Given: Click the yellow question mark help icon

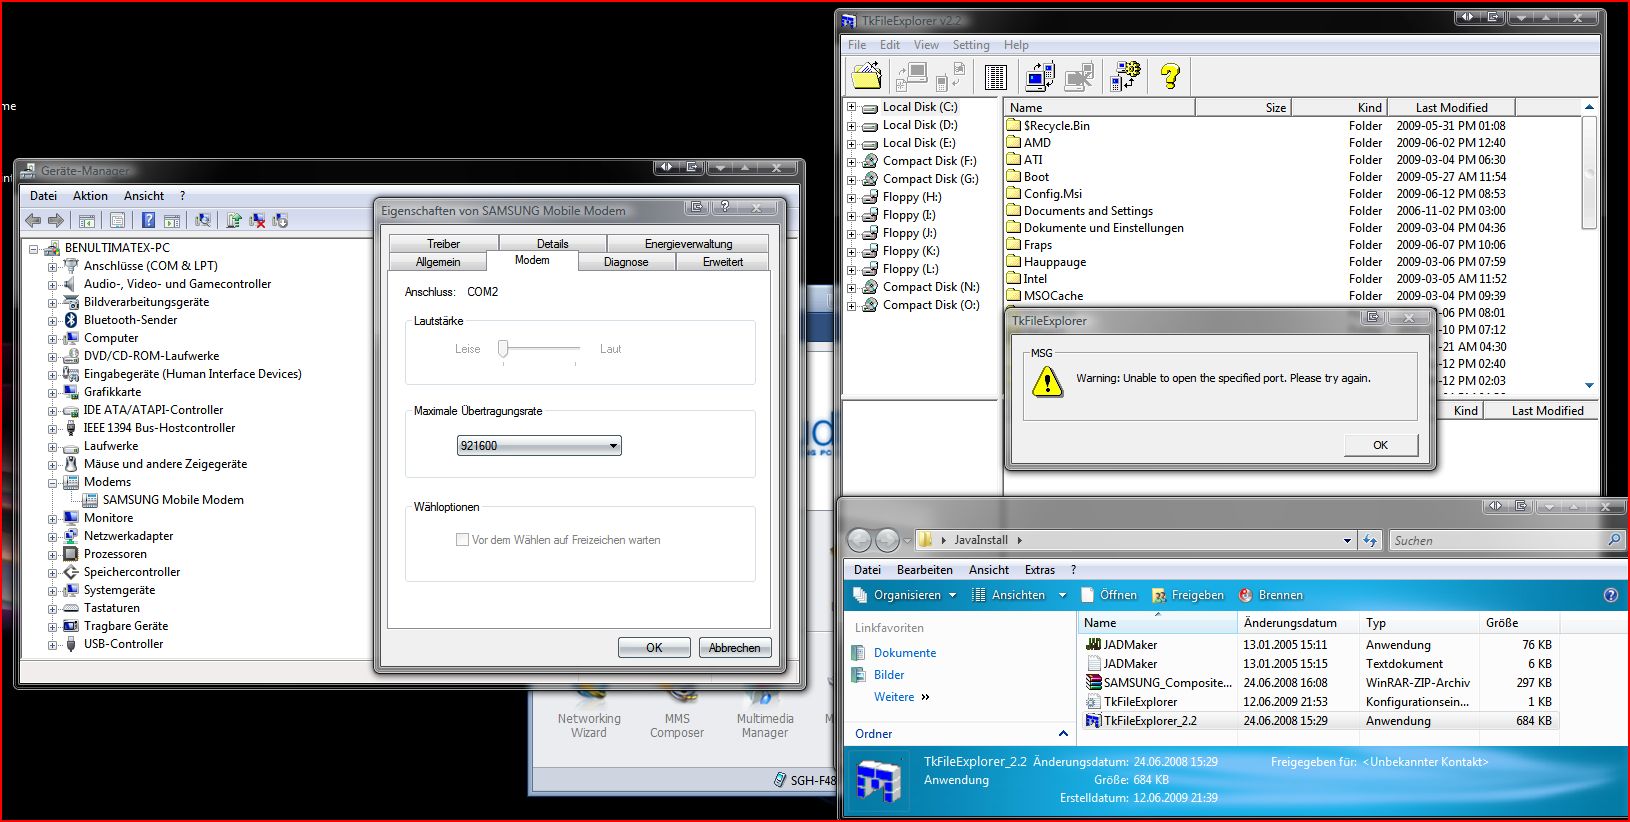Looking at the screenshot, I should (x=1169, y=76).
